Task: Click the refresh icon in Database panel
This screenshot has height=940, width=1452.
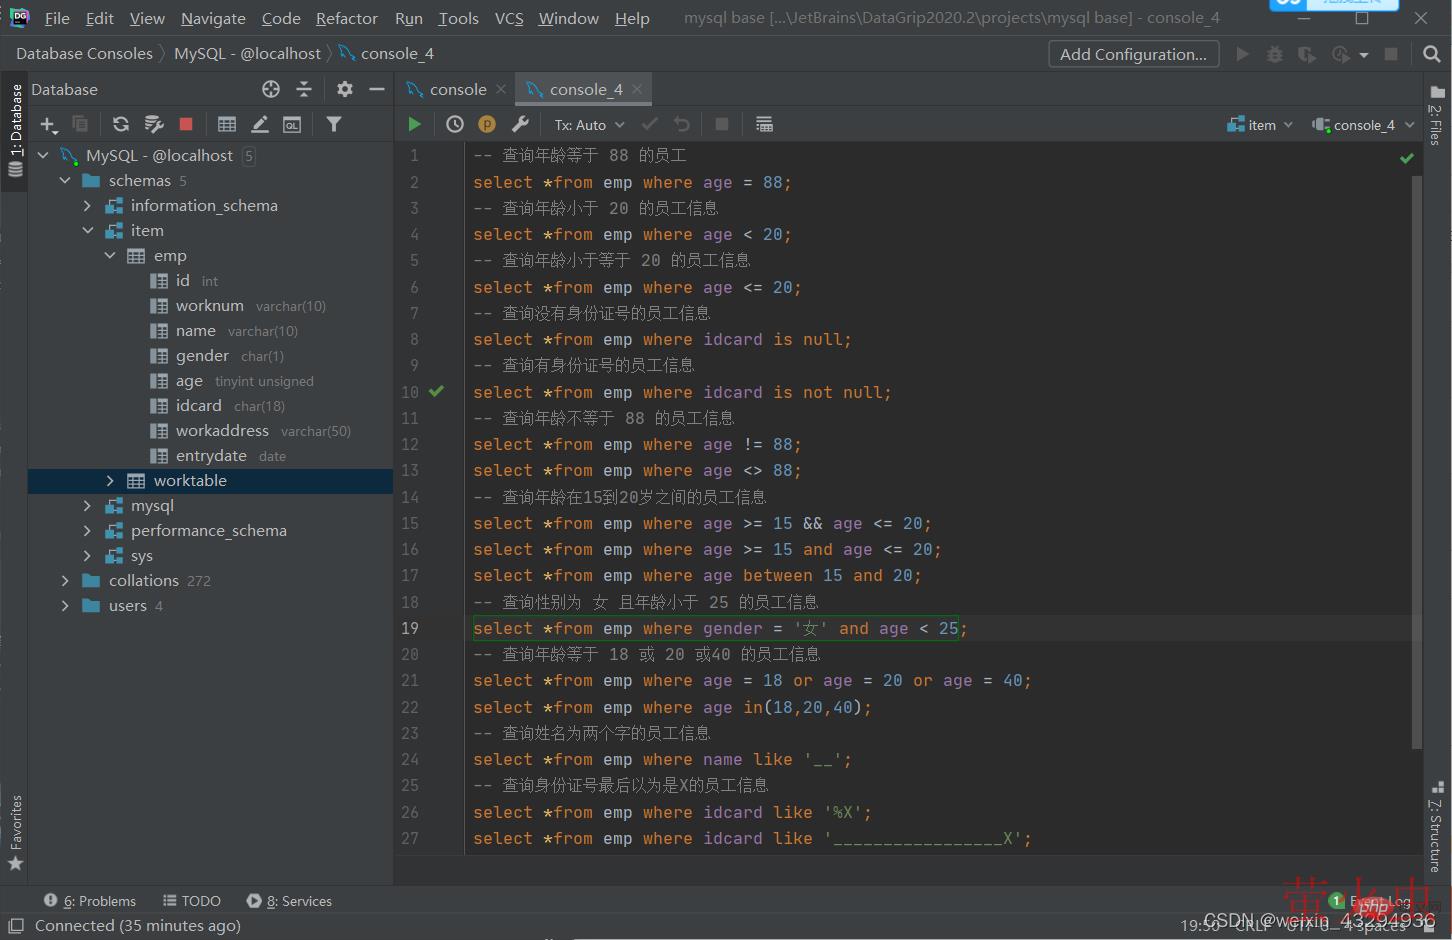Action: tap(121, 124)
